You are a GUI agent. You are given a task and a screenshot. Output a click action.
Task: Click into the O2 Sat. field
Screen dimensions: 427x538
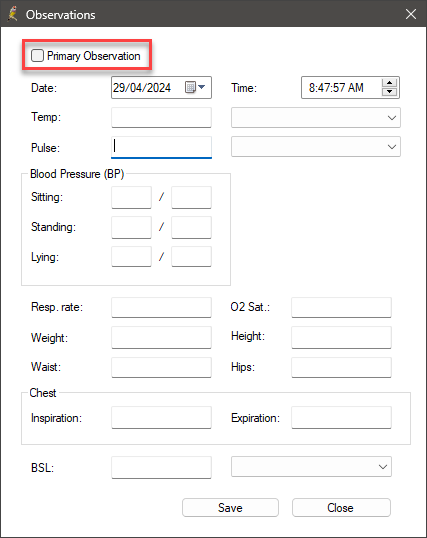pos(341,307)
